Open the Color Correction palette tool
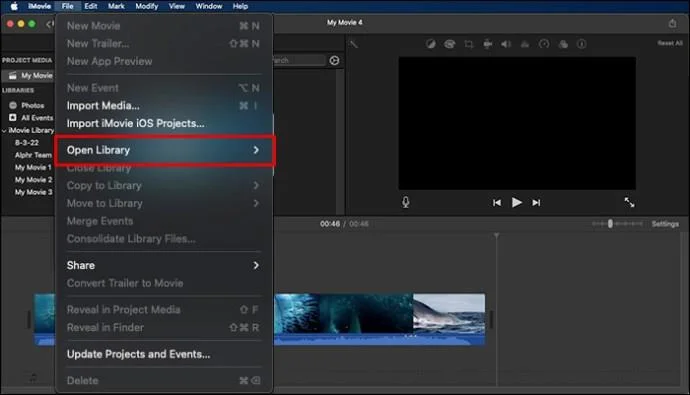 [449, 44]
